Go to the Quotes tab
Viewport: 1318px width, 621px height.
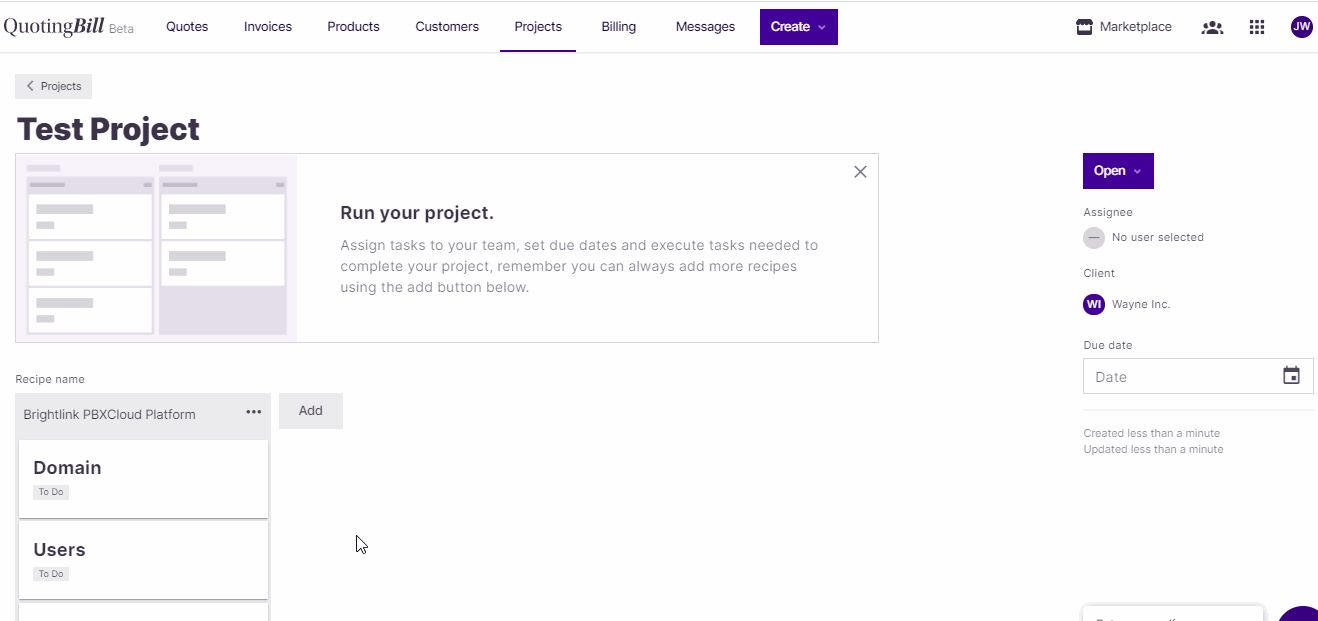pyautogui.click(x=187, y=27)
